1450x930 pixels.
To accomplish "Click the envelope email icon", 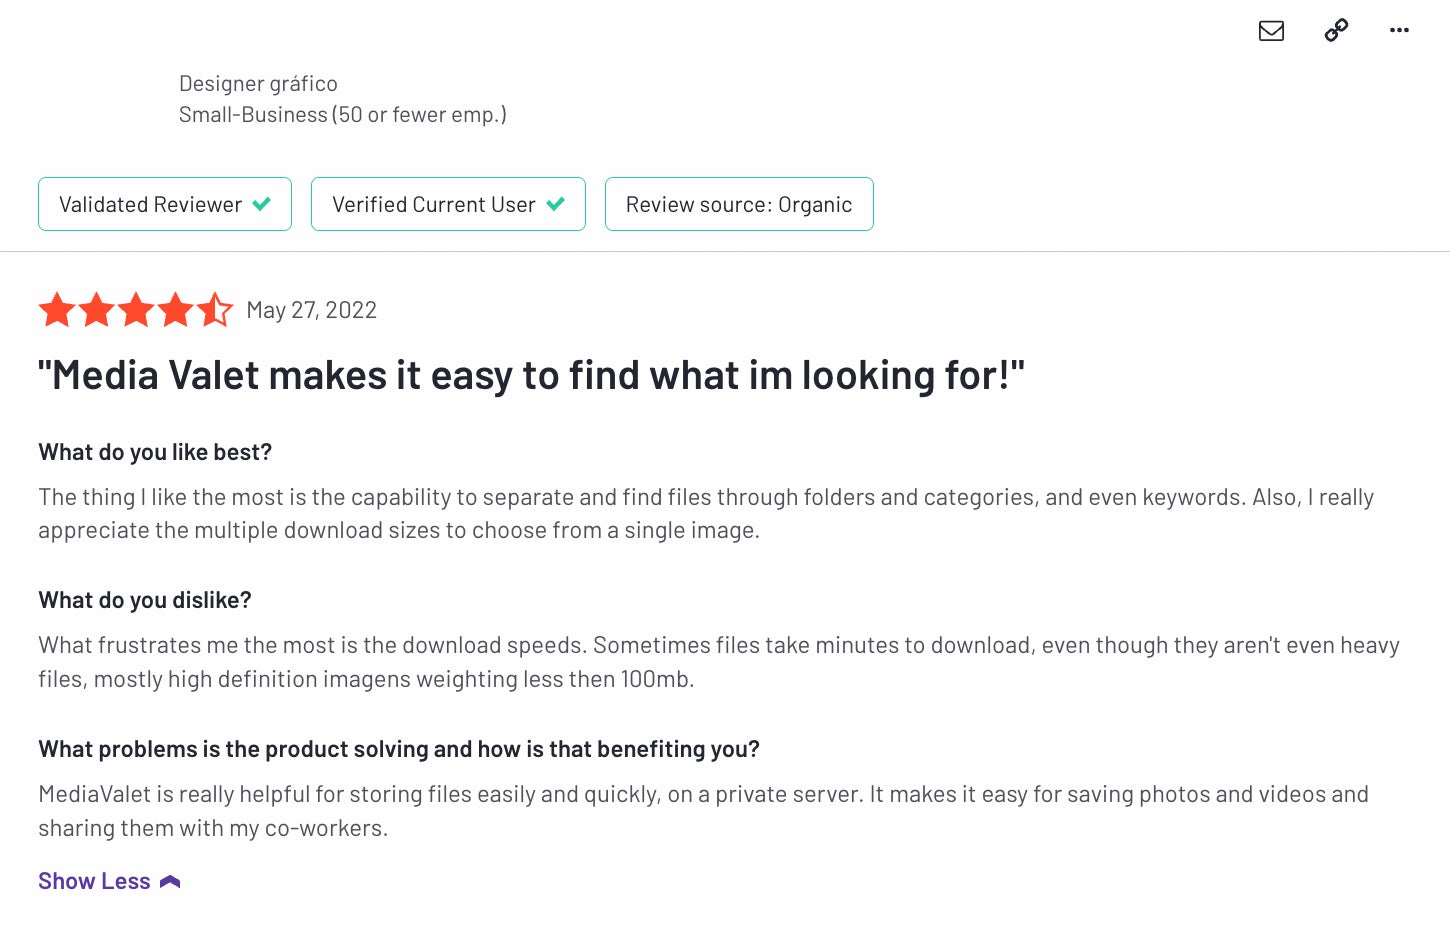I will click(1271, 31).
